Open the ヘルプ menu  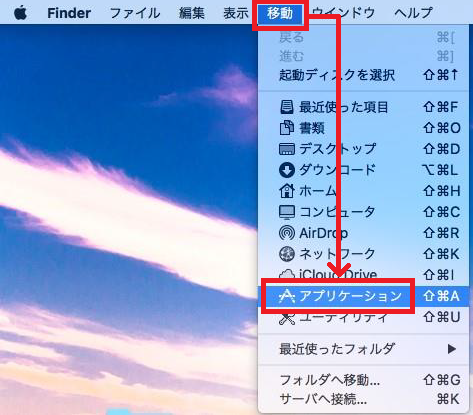[x=413, y=13]
